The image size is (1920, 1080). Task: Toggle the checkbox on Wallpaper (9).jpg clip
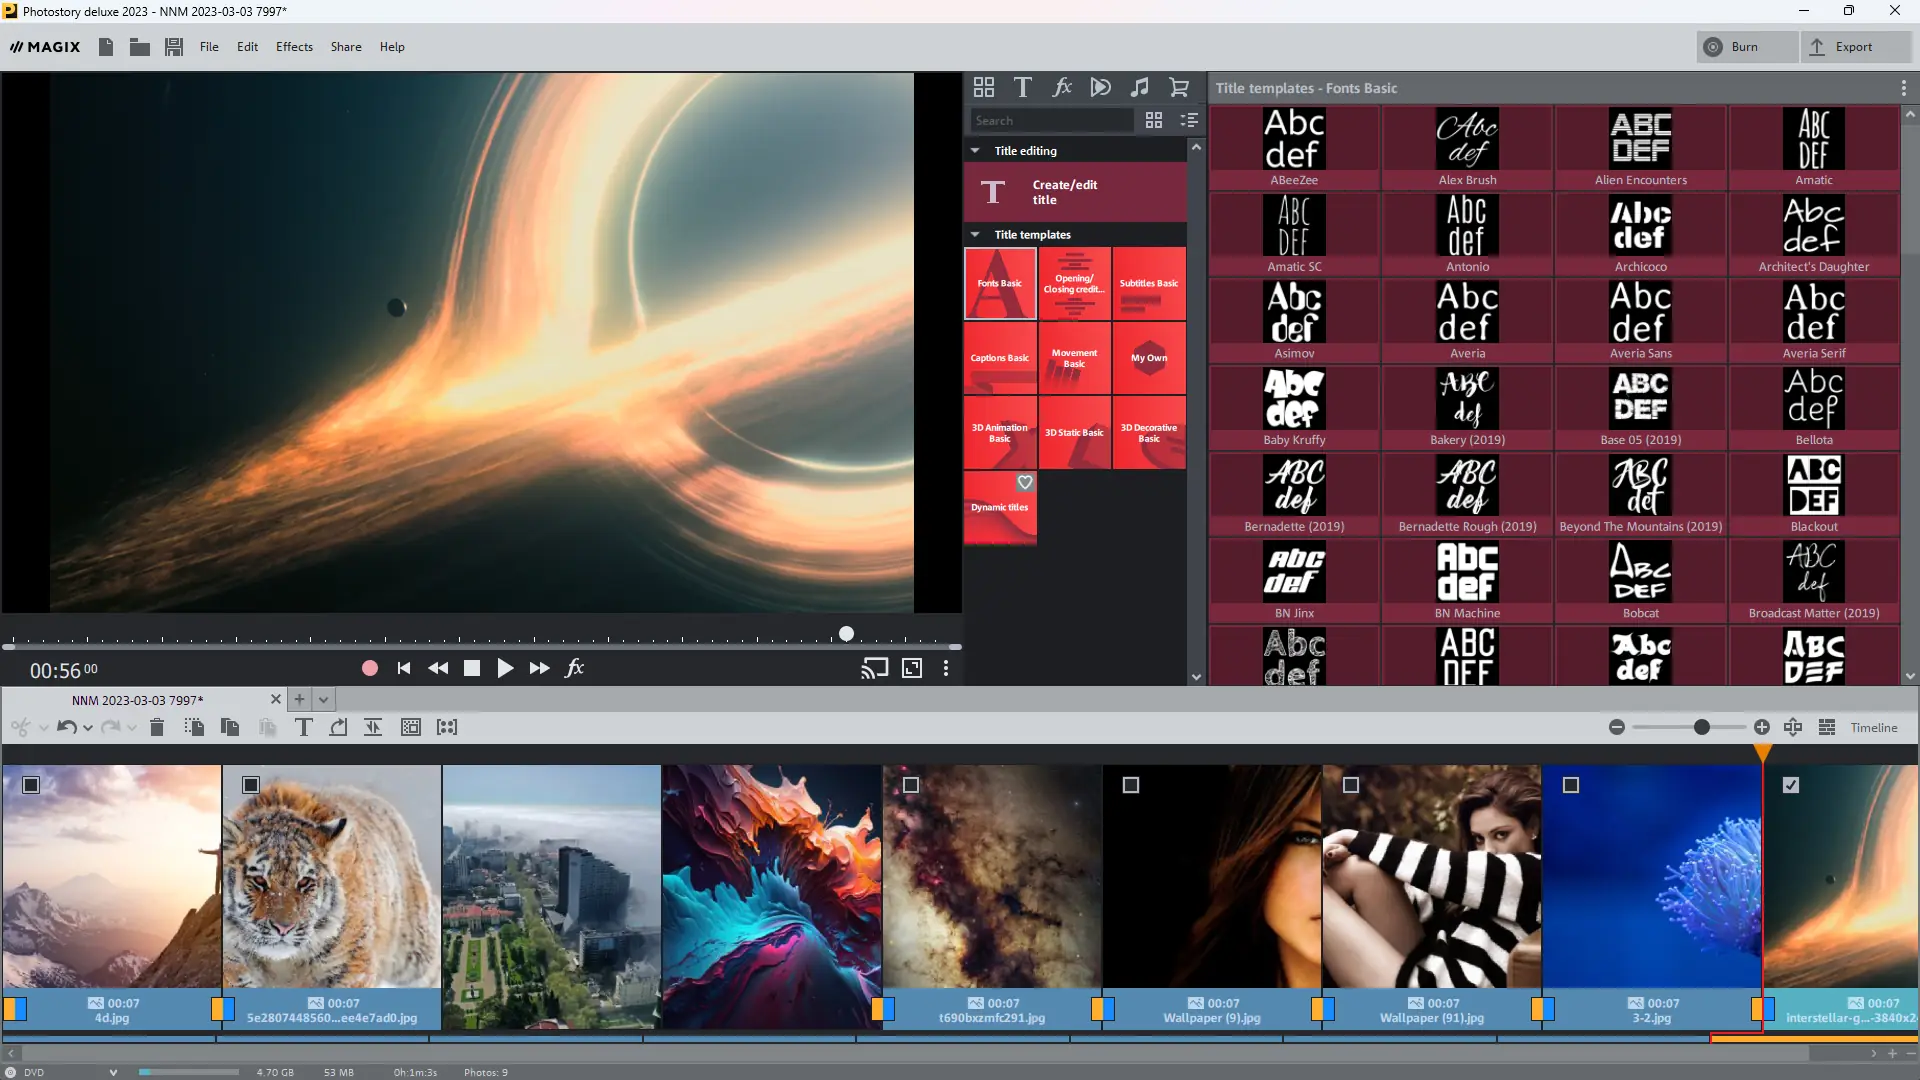[x=1130, y=785]
